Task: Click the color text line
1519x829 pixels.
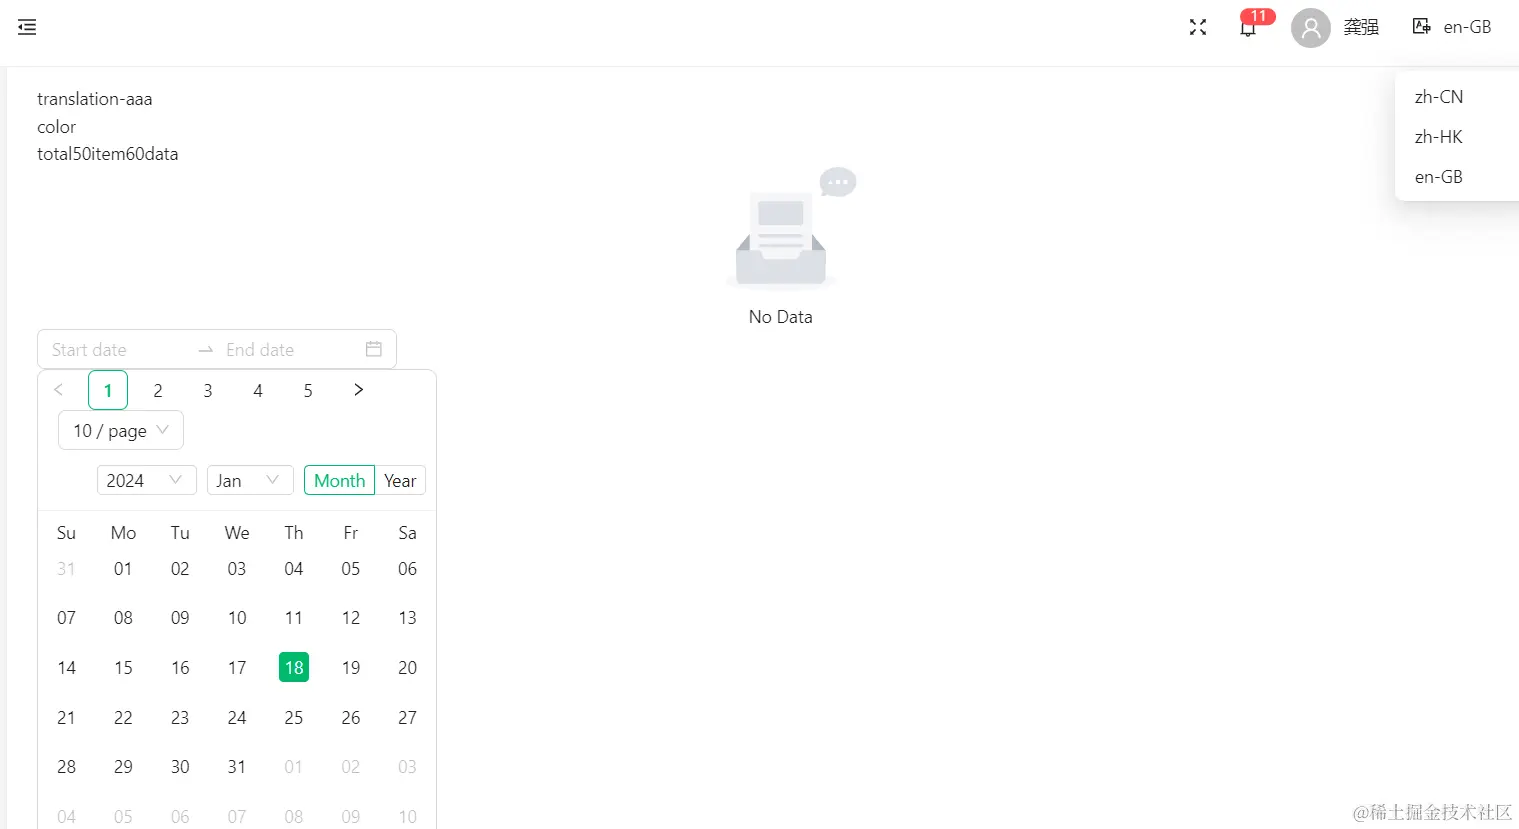Action: pos(57,127)
